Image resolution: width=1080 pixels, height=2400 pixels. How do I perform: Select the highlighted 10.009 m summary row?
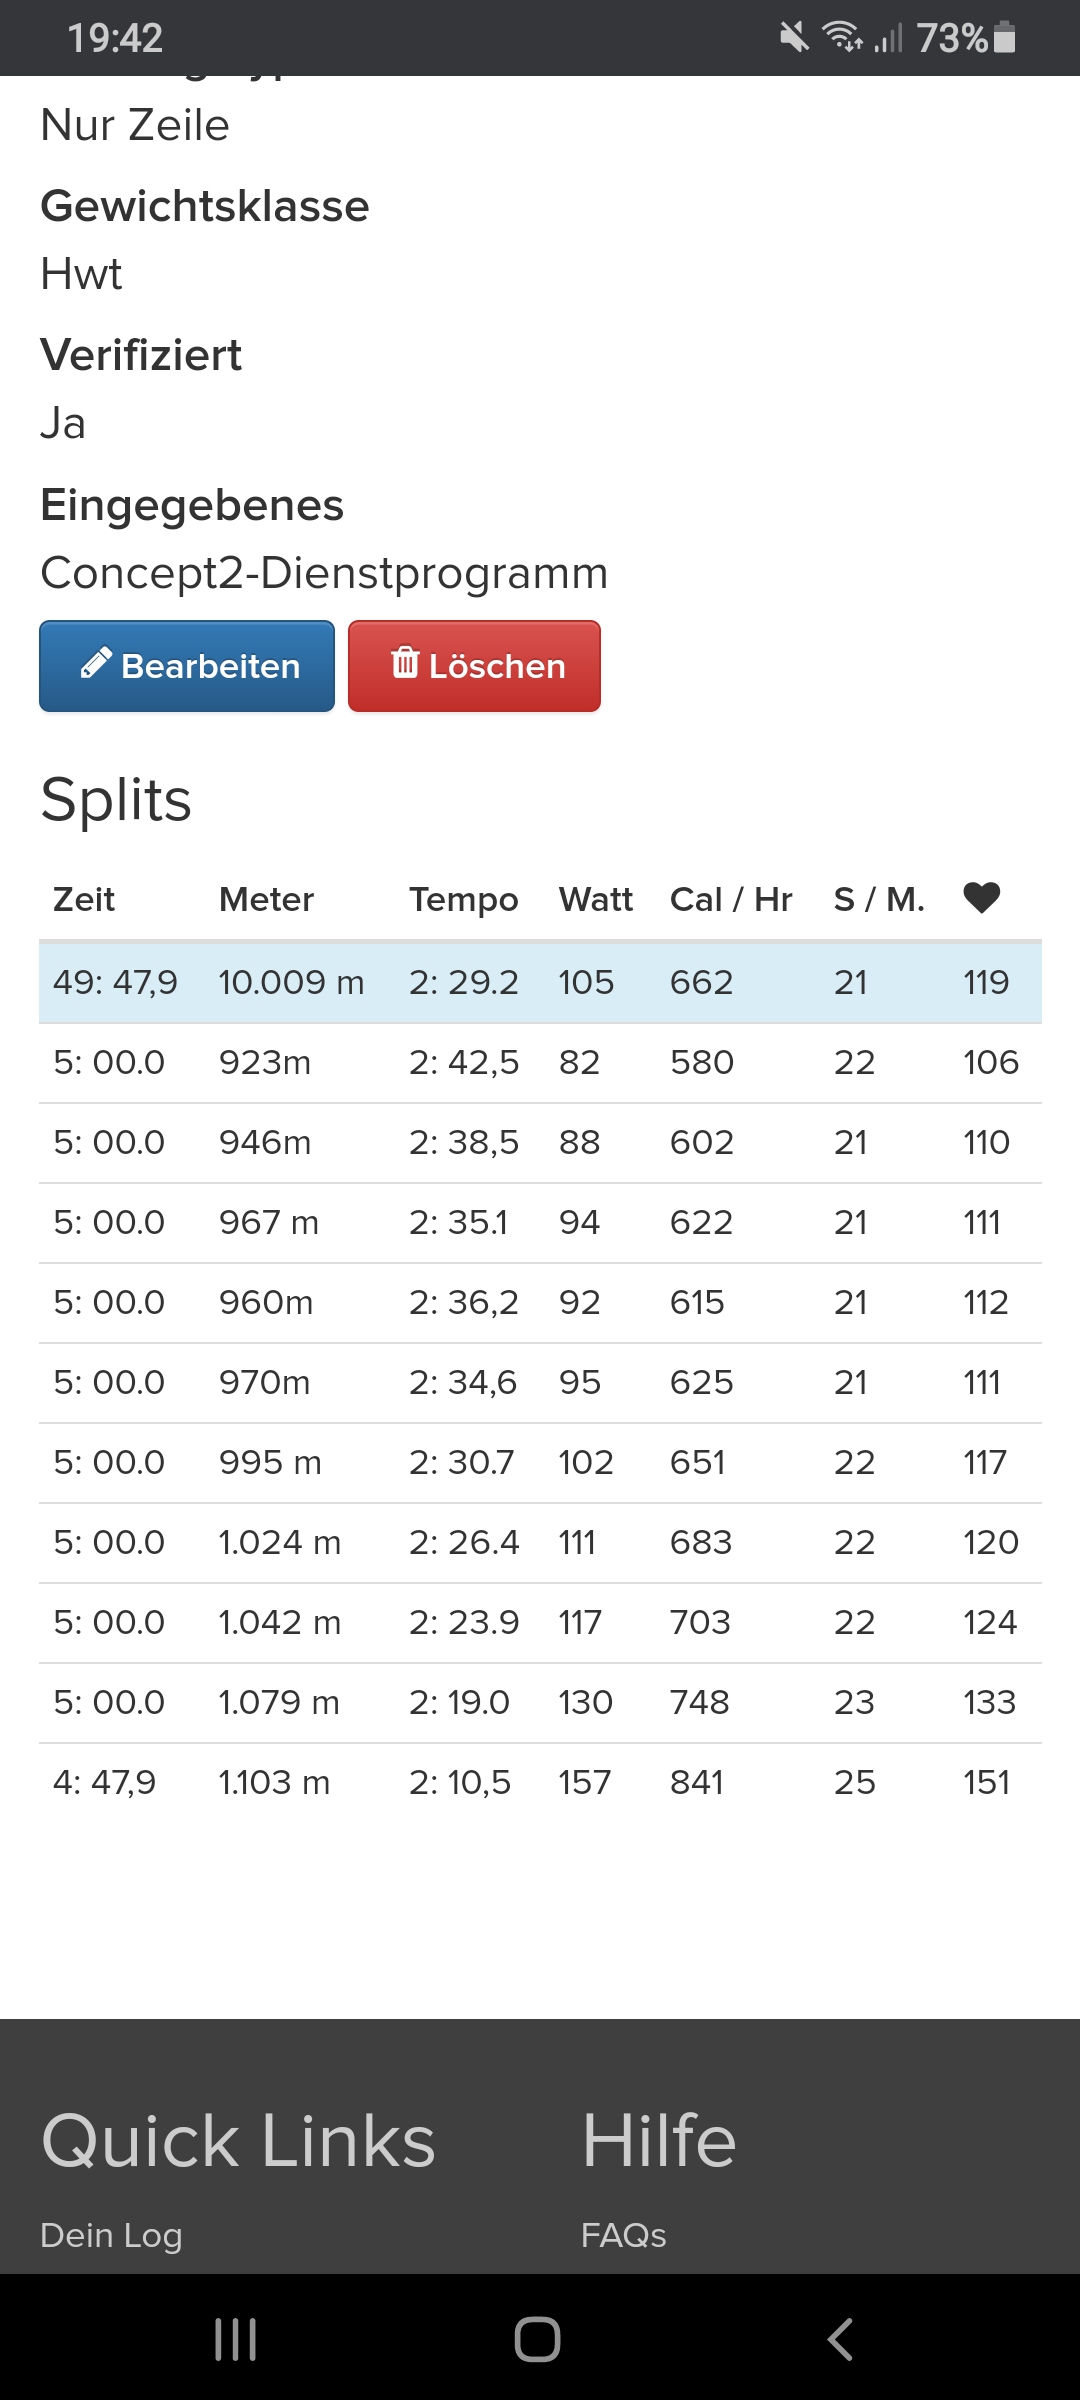[x=540, y=982]
